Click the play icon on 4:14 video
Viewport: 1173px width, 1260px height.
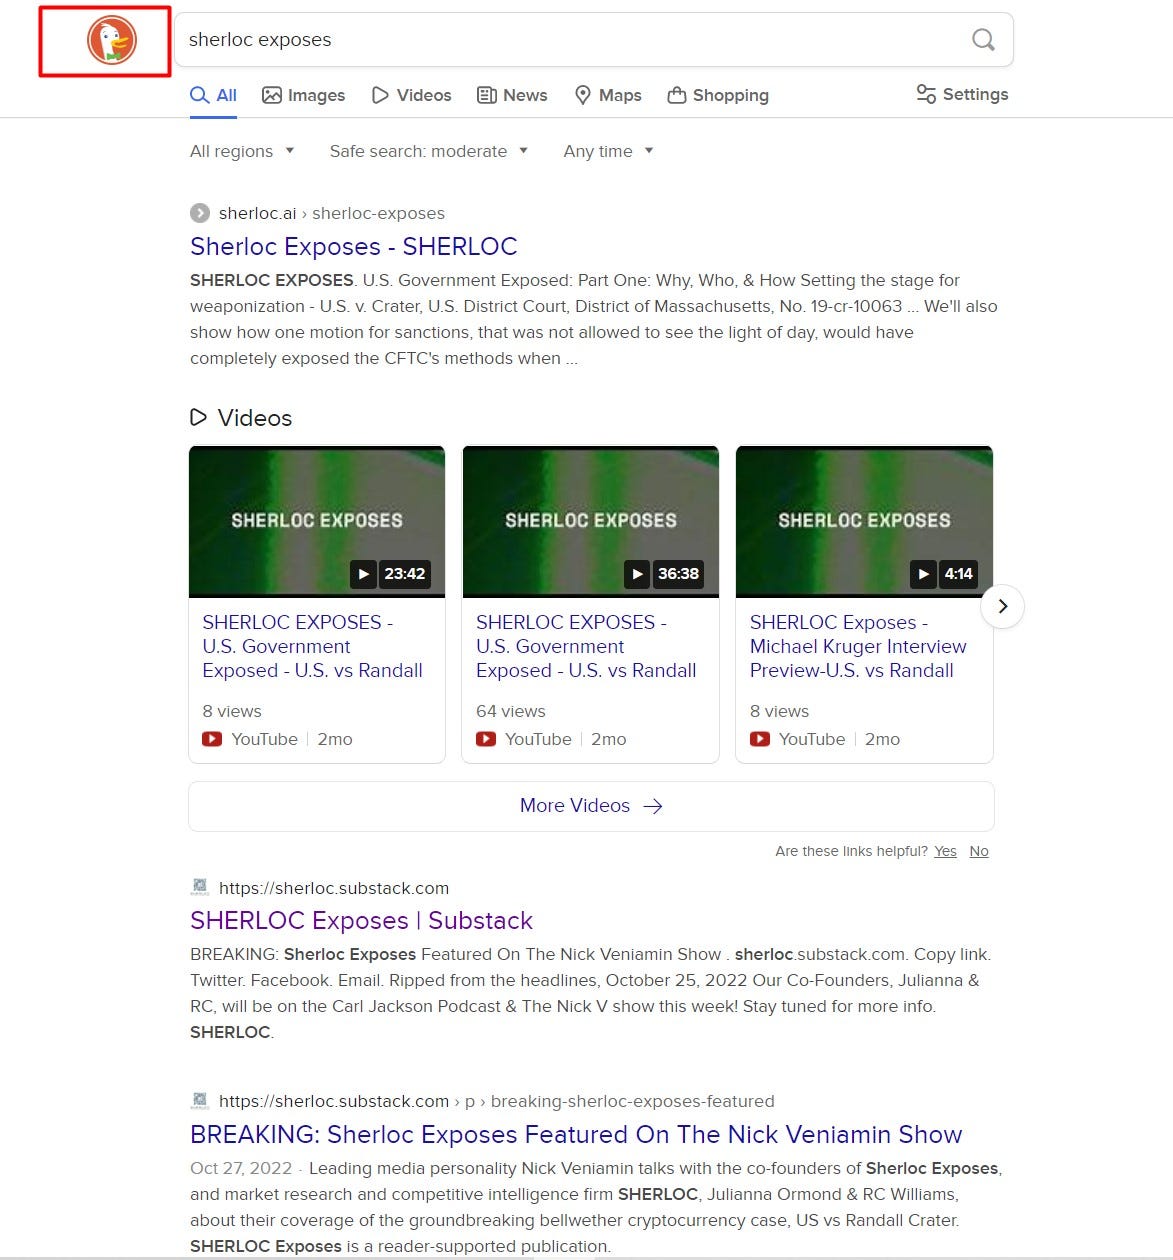pyautogui.click(x=924, y=574)
